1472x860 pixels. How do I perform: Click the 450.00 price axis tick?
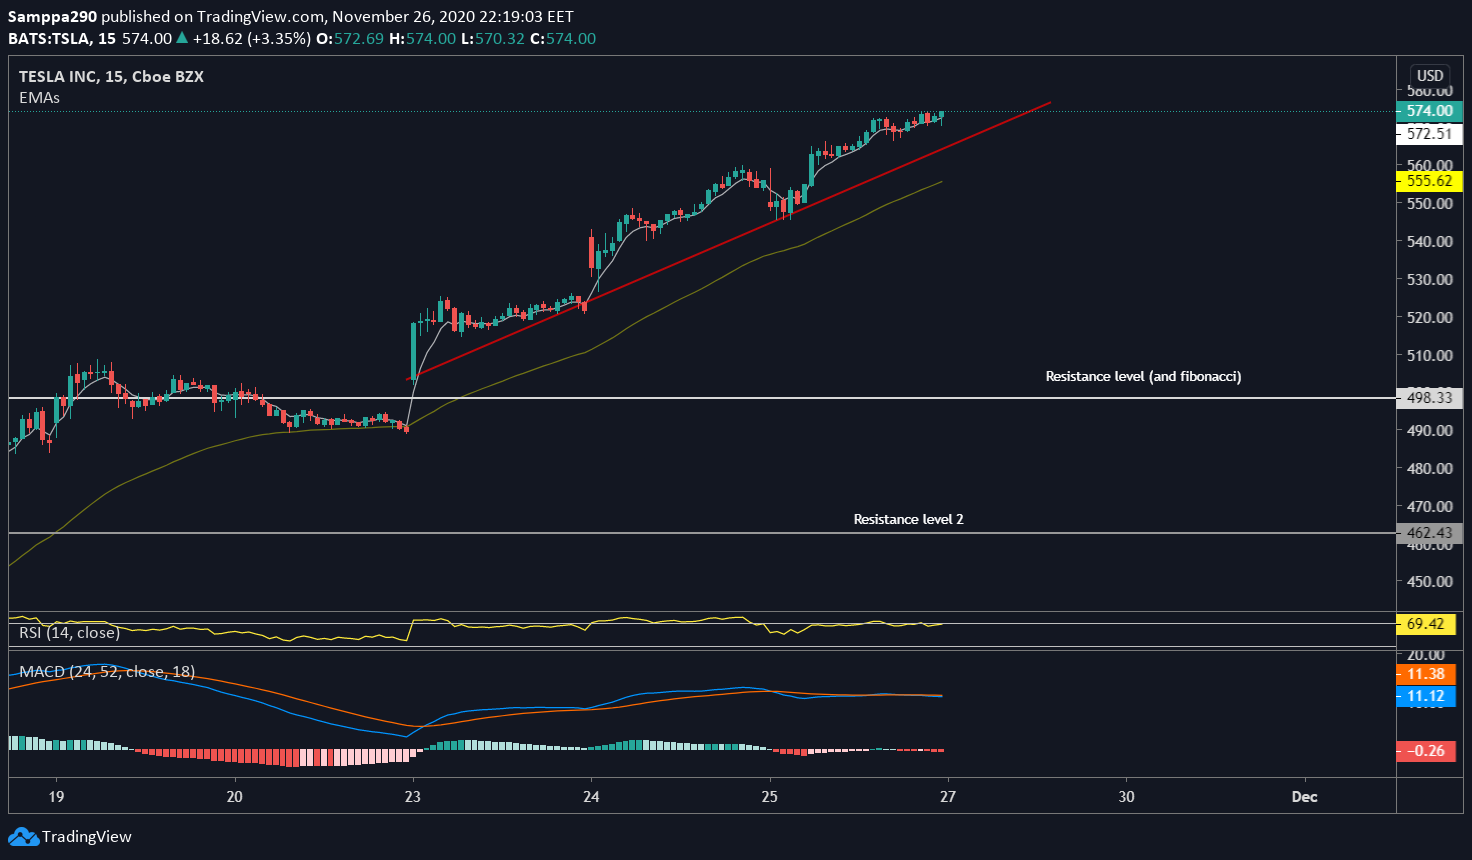point(1429,581)
